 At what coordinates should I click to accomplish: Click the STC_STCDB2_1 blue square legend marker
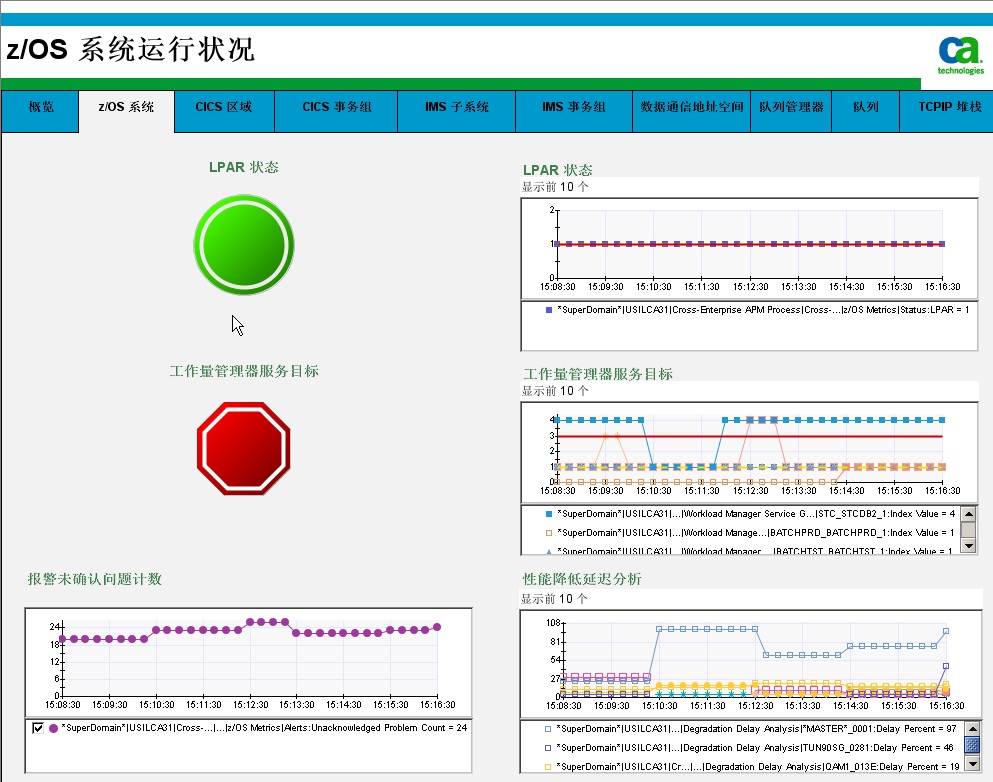tap(549, 513)
